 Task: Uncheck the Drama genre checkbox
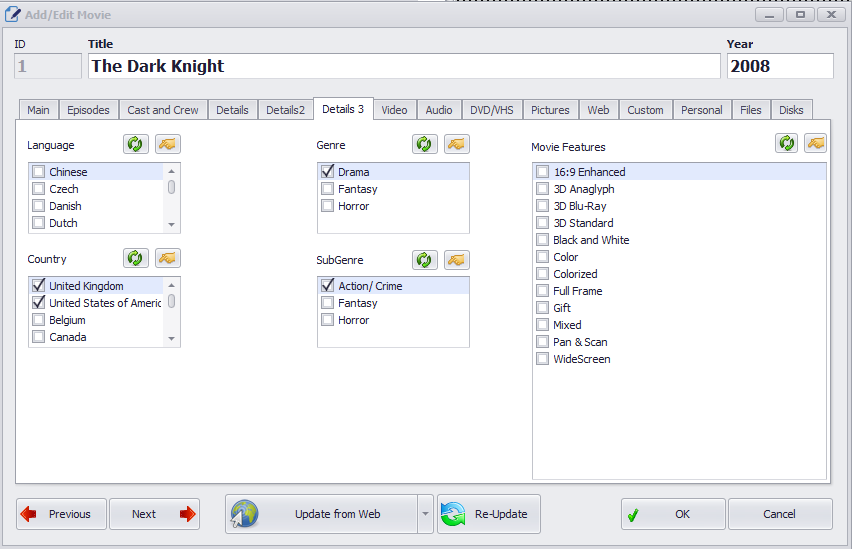[x=327, y=172]
